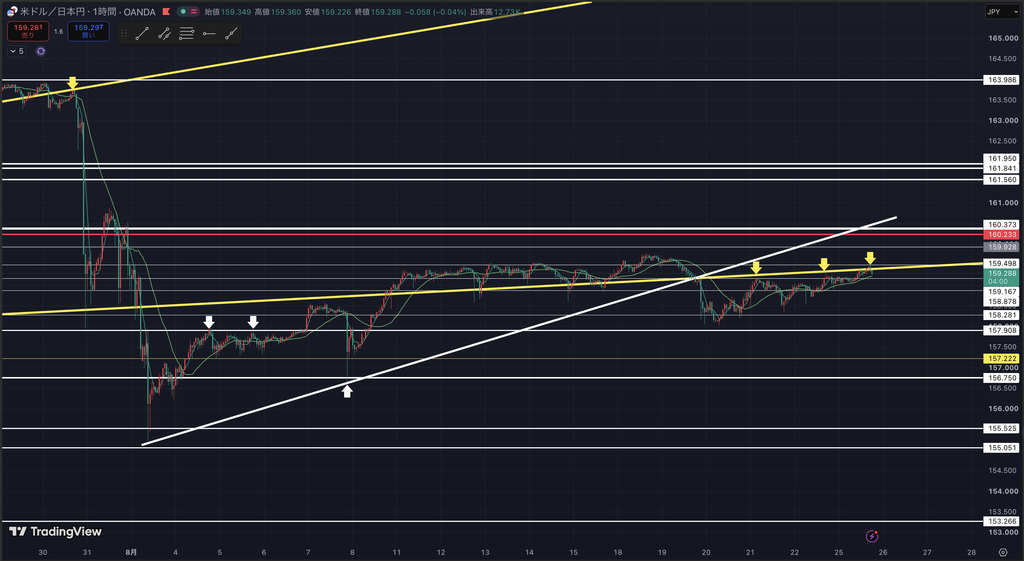
Task: Open the TradingView logo link
Action: pyautogui.click(x=56, y=532)
